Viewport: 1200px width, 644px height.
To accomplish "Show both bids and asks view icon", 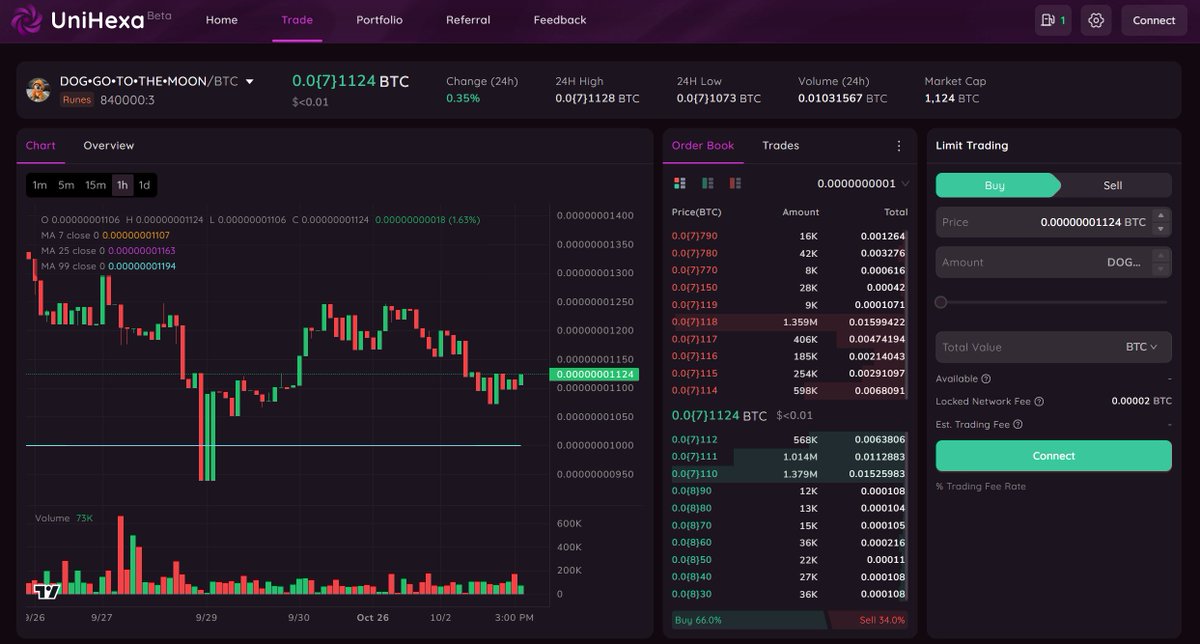I will click(x=680, y=183).
